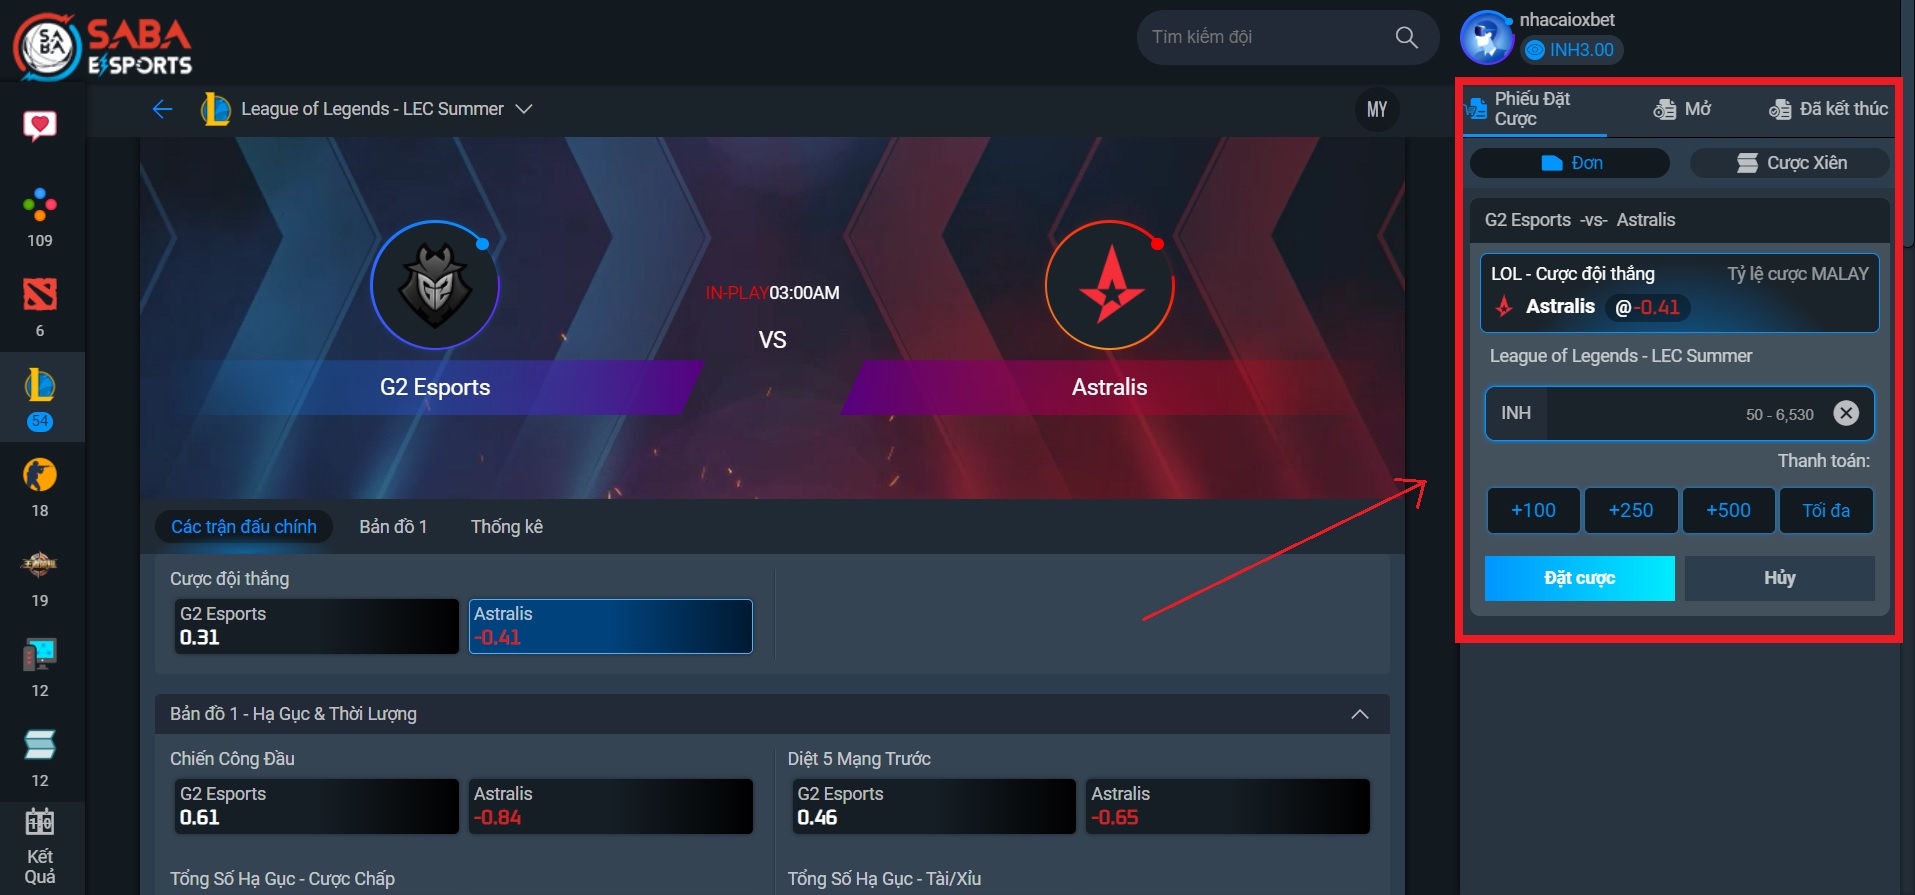The height and width of the screenshot is (895, 1915).
Task: Expand League of Legends - LEC Summer dropdown
Action: click(523, 109)
